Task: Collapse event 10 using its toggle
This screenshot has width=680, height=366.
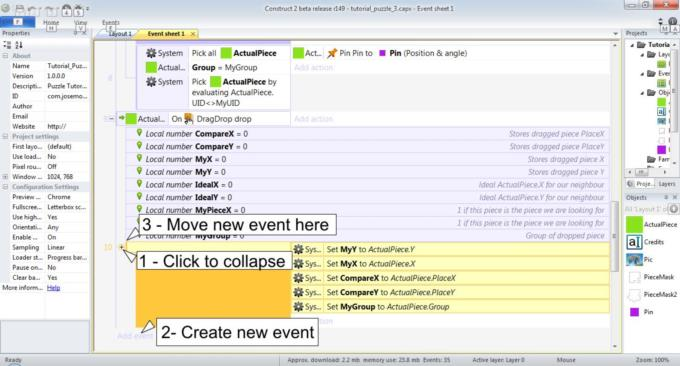Action: click(121, 247)
